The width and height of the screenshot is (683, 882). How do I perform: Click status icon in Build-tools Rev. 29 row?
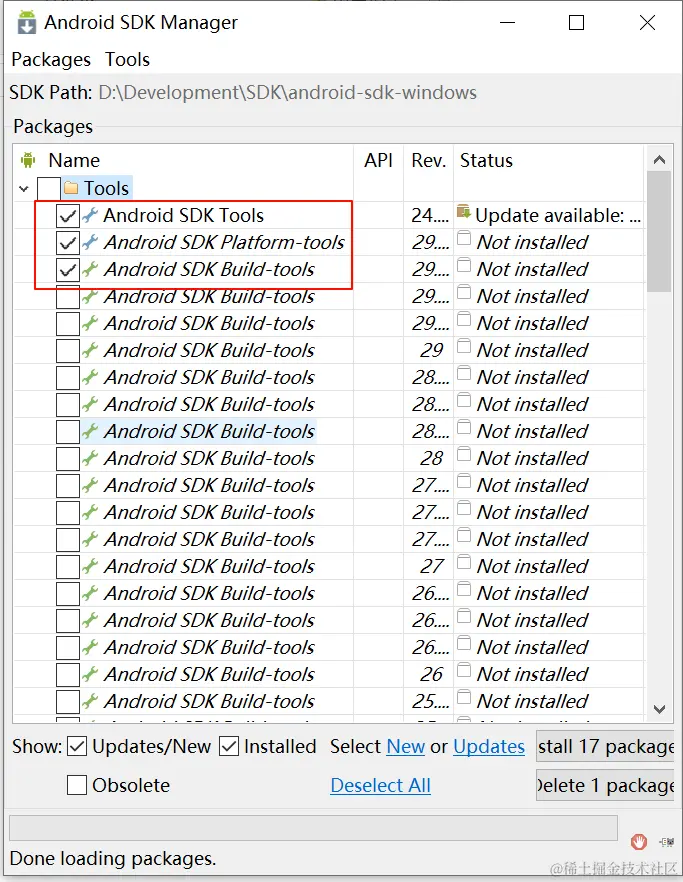[x=464, y=345]
